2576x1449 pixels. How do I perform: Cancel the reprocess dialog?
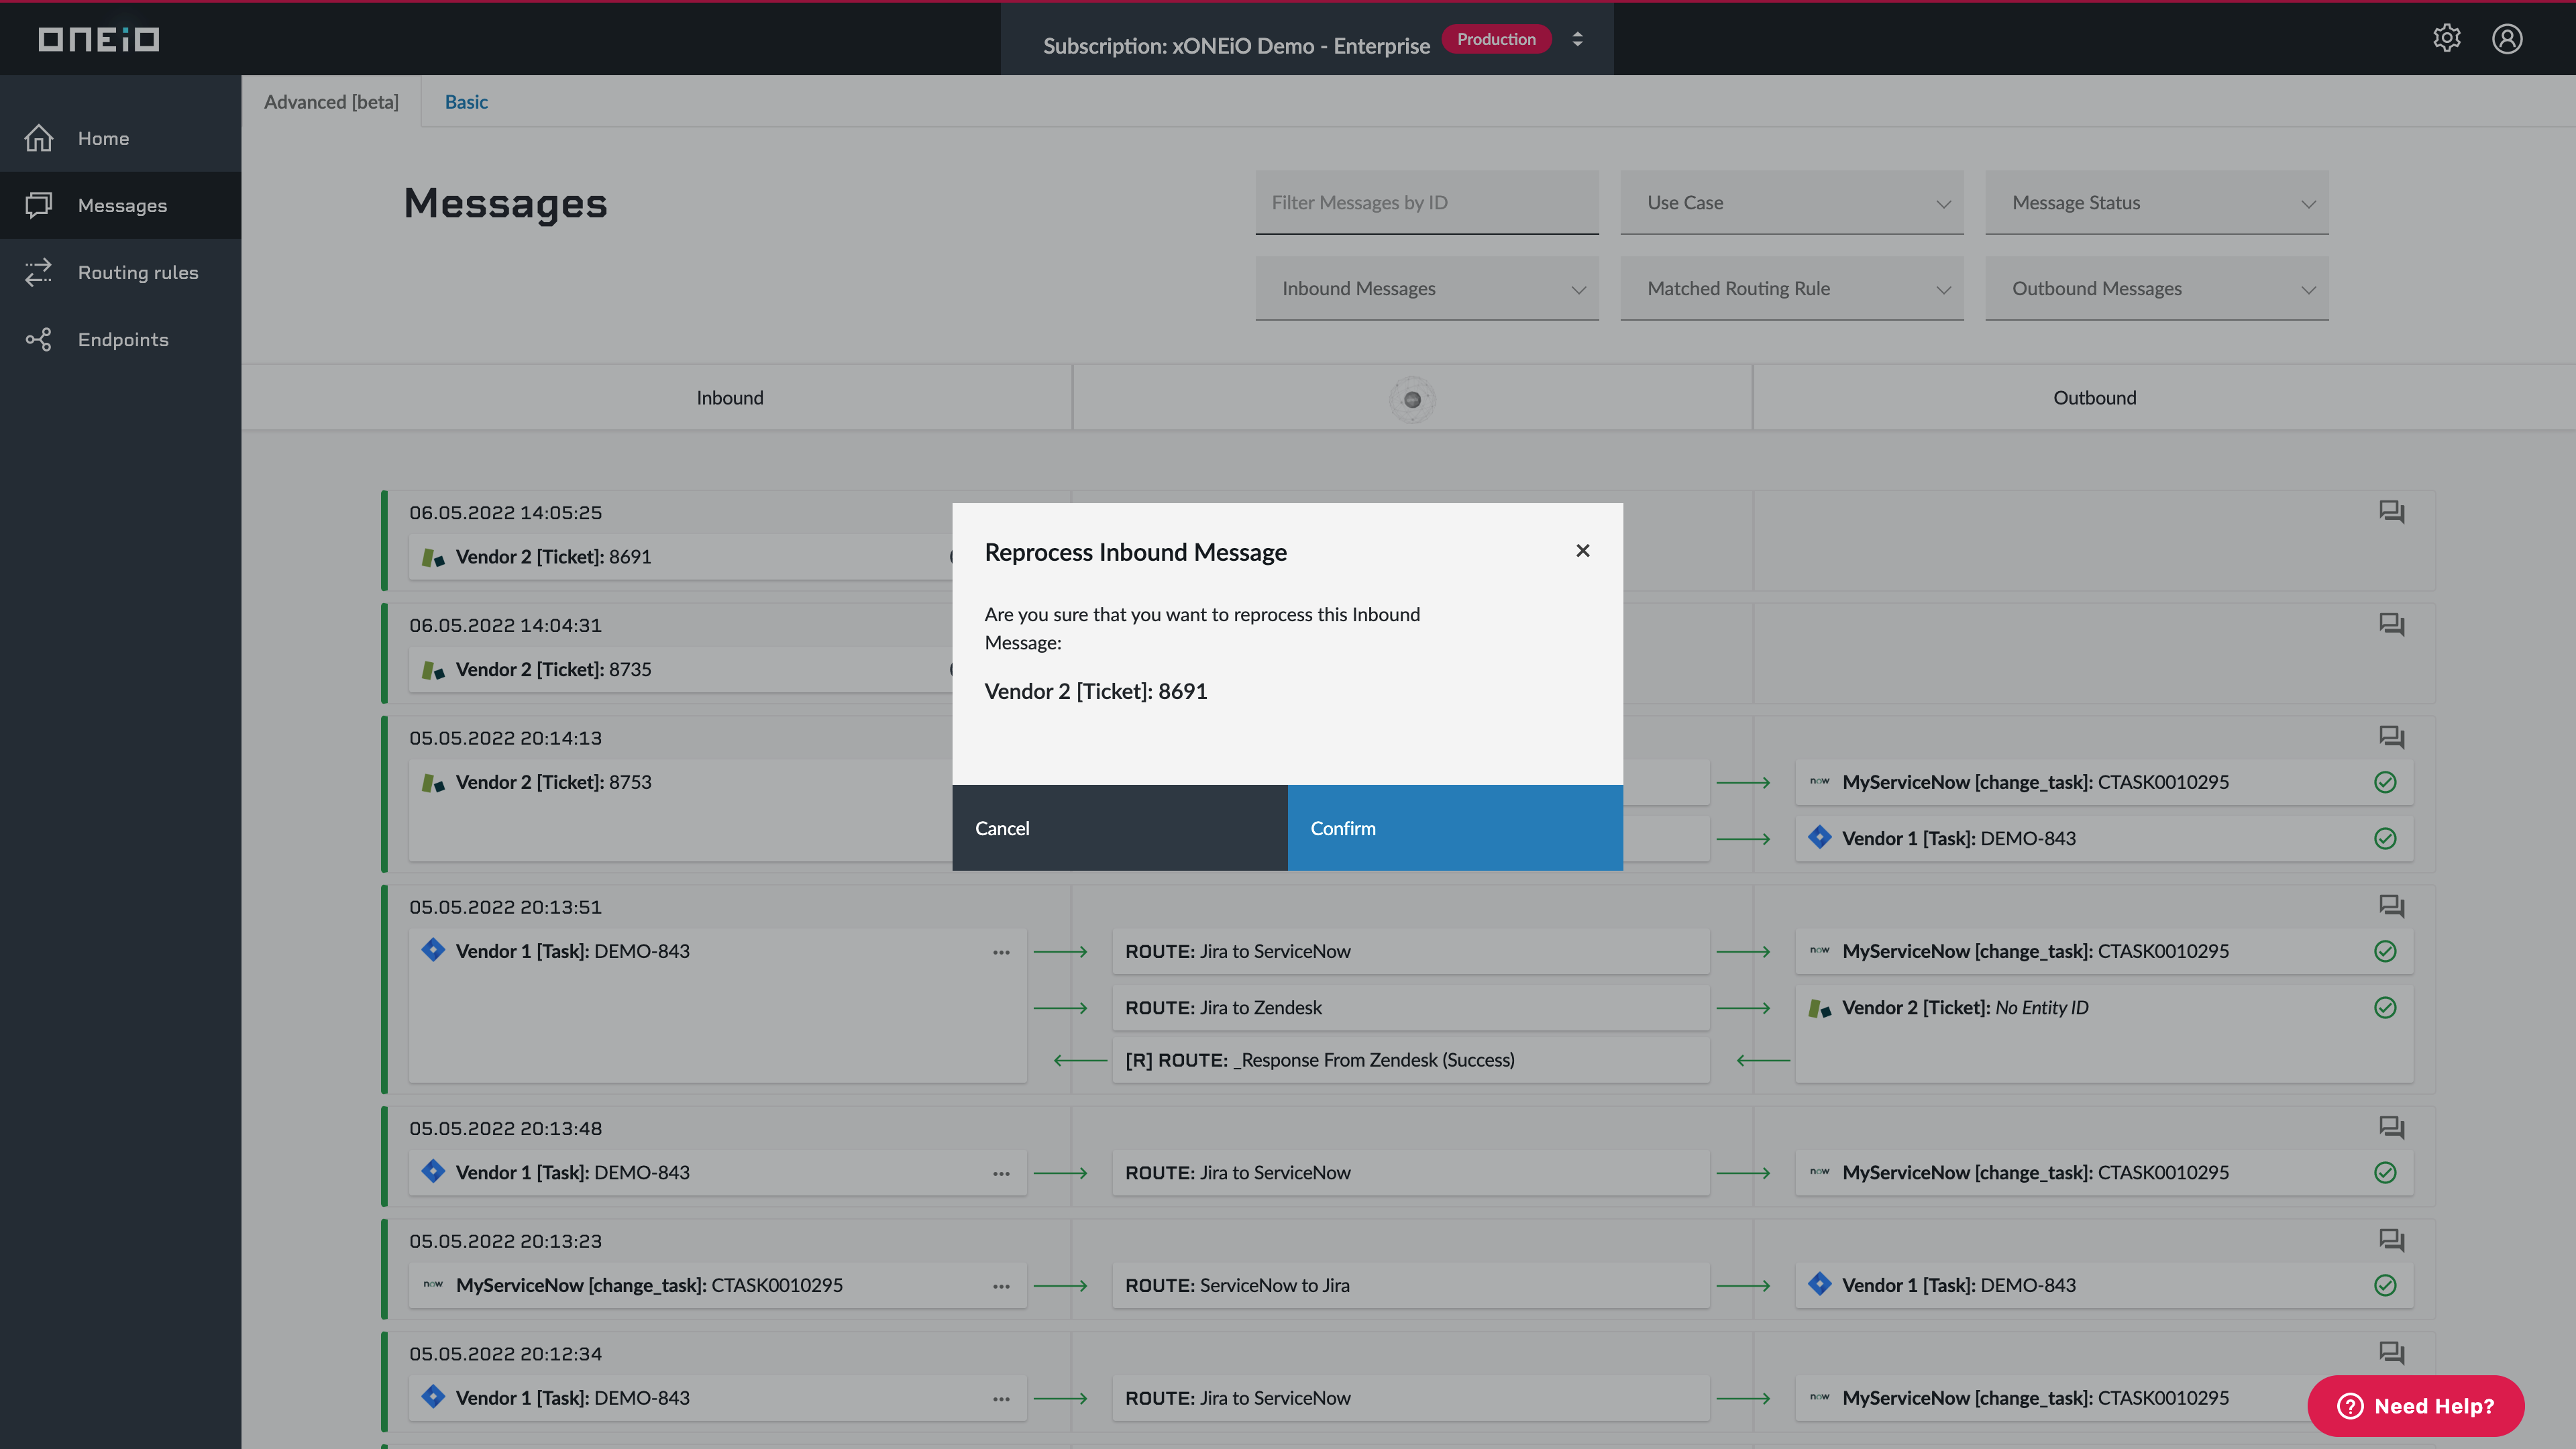pos(1120,828)
